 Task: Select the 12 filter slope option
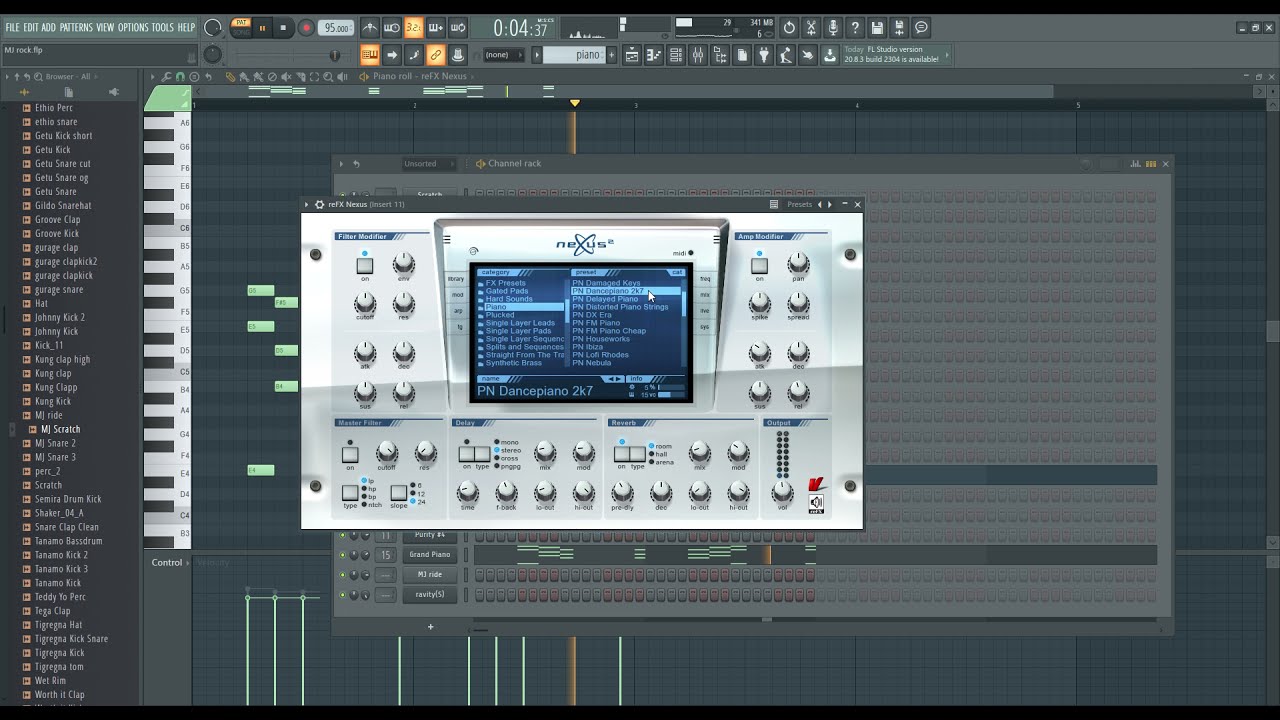point(418,493)
